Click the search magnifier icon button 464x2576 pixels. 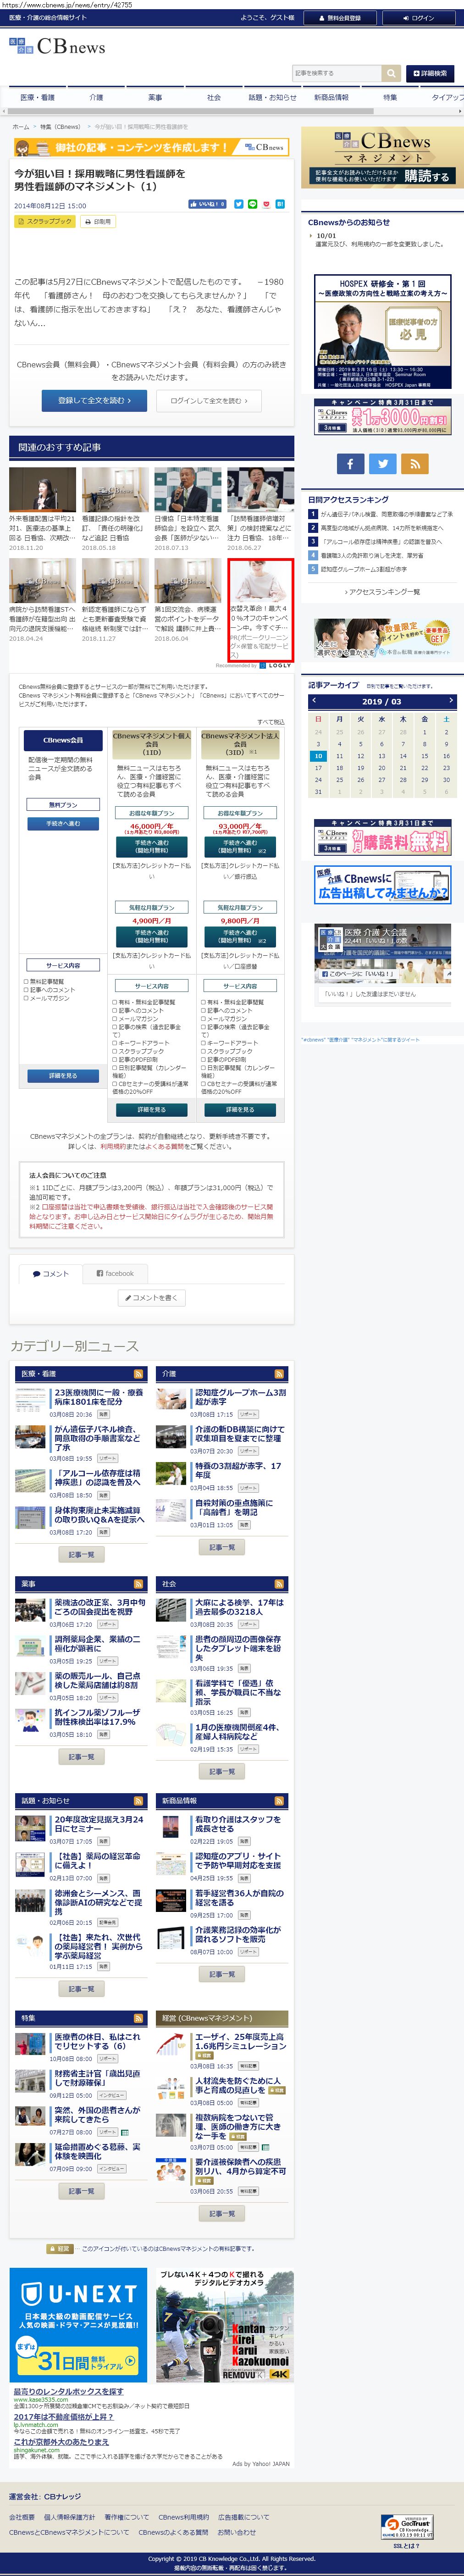[x=391, y=73]
